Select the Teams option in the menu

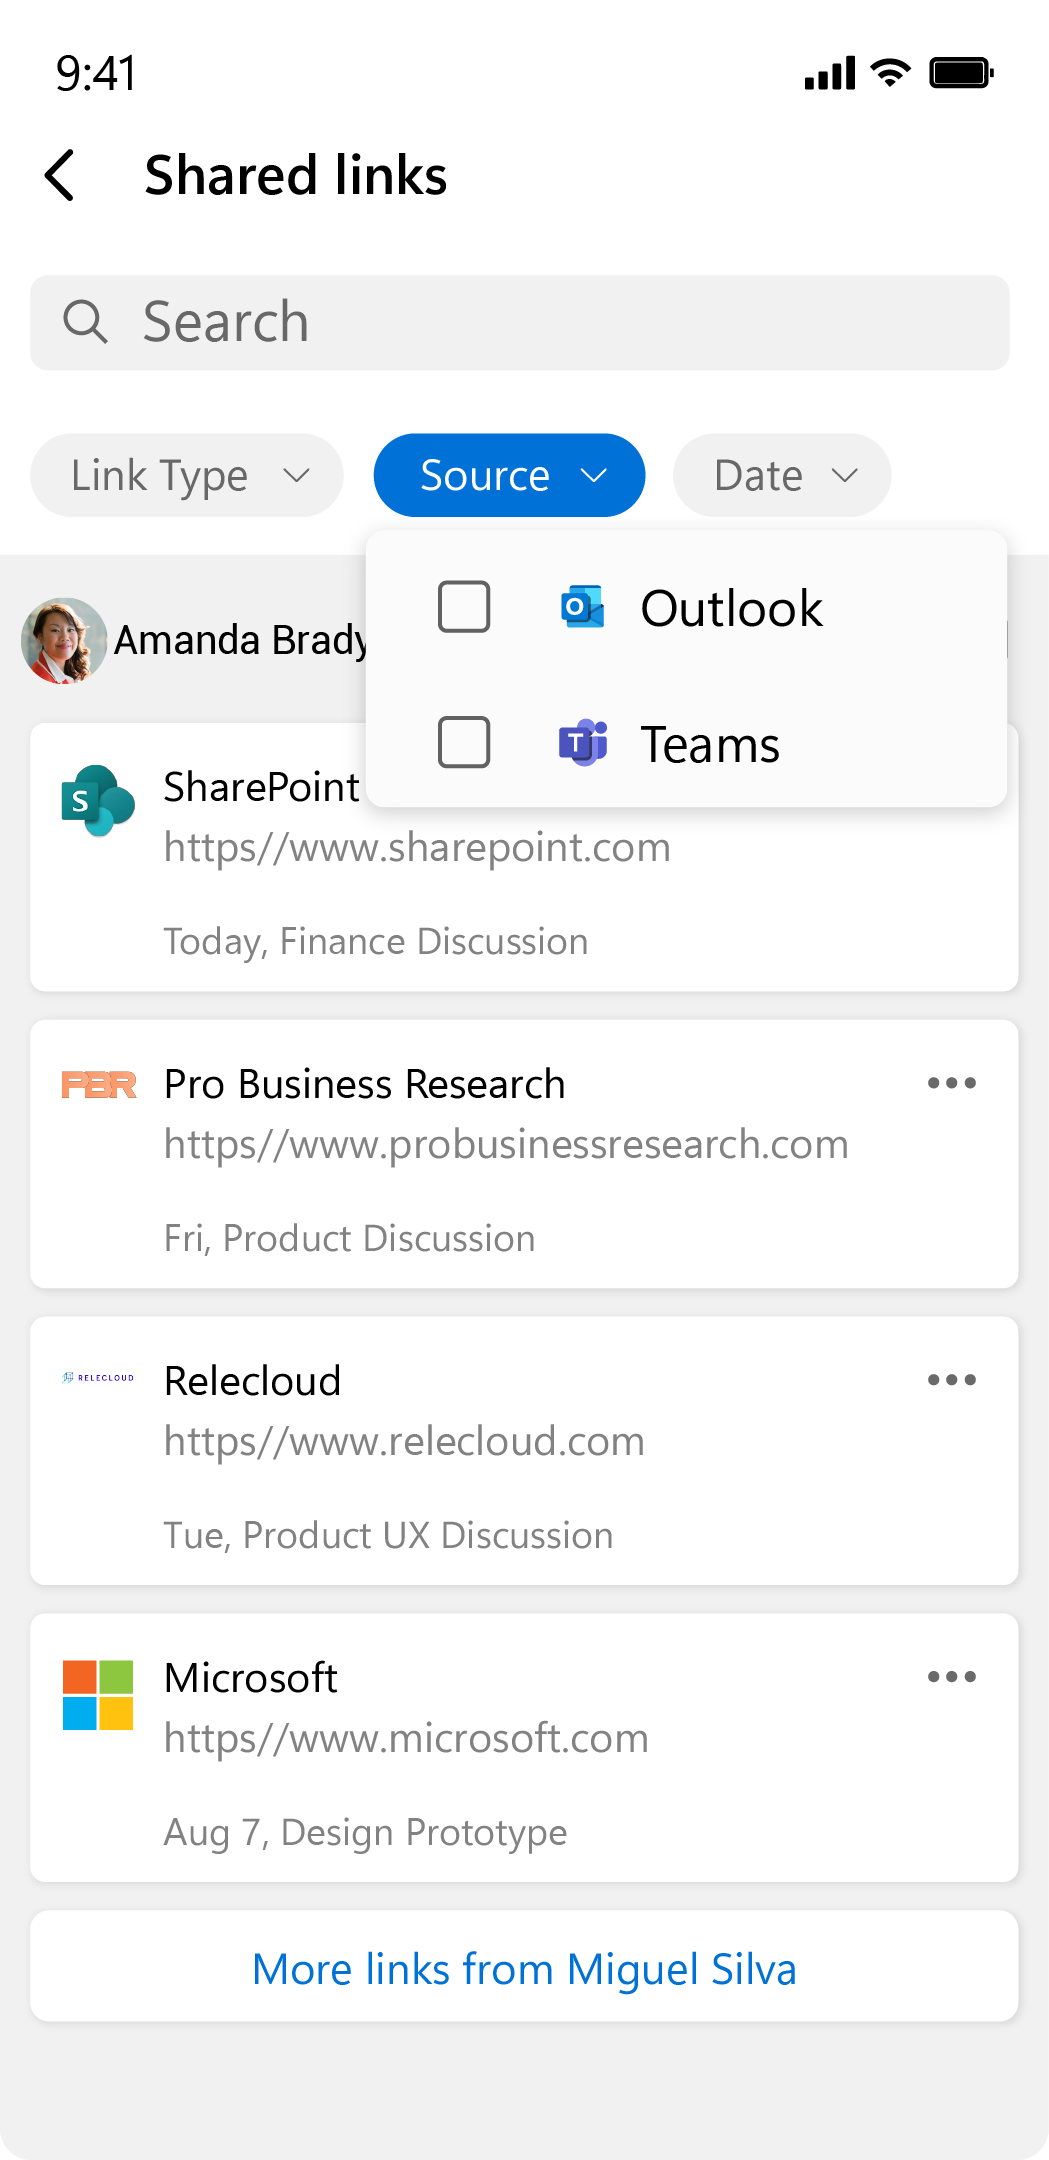(x=709, y=745)
